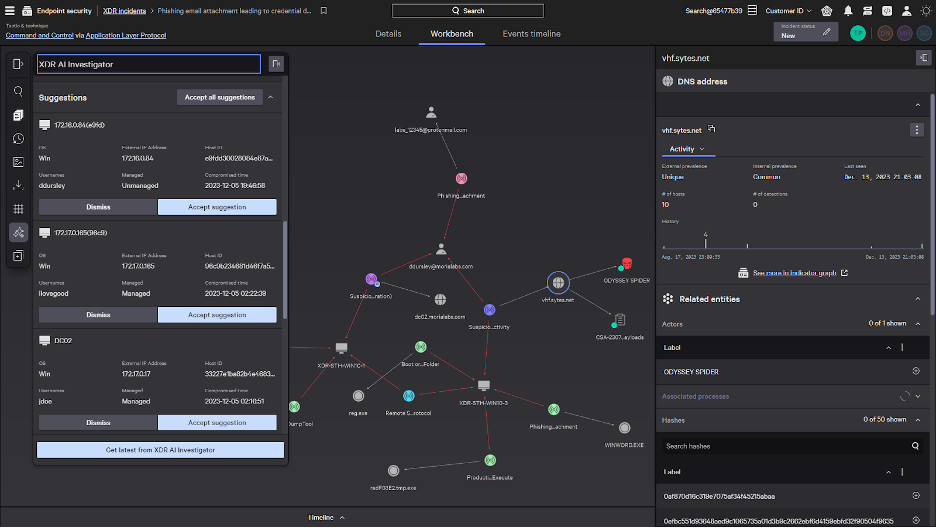This screenshot has width=936, height=528.
Task: Accept the DC02 suggestion
Action: coord(217,423)
